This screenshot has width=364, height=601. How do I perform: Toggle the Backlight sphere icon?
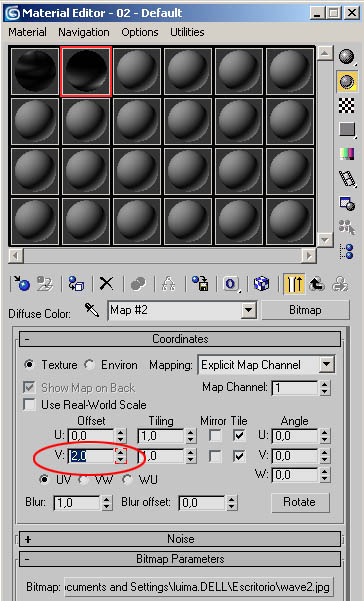[x=347, y=82]
